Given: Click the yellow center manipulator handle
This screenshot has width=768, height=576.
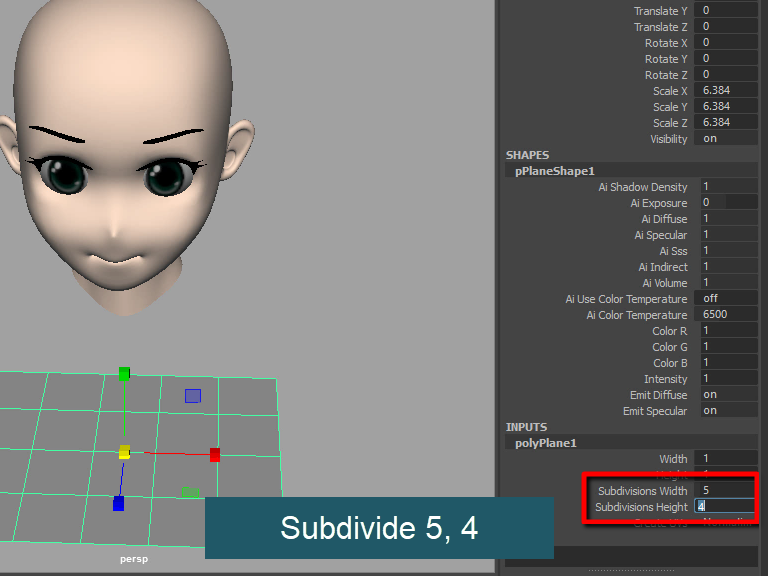Looking at the screenshot, I should coord(124,453).
